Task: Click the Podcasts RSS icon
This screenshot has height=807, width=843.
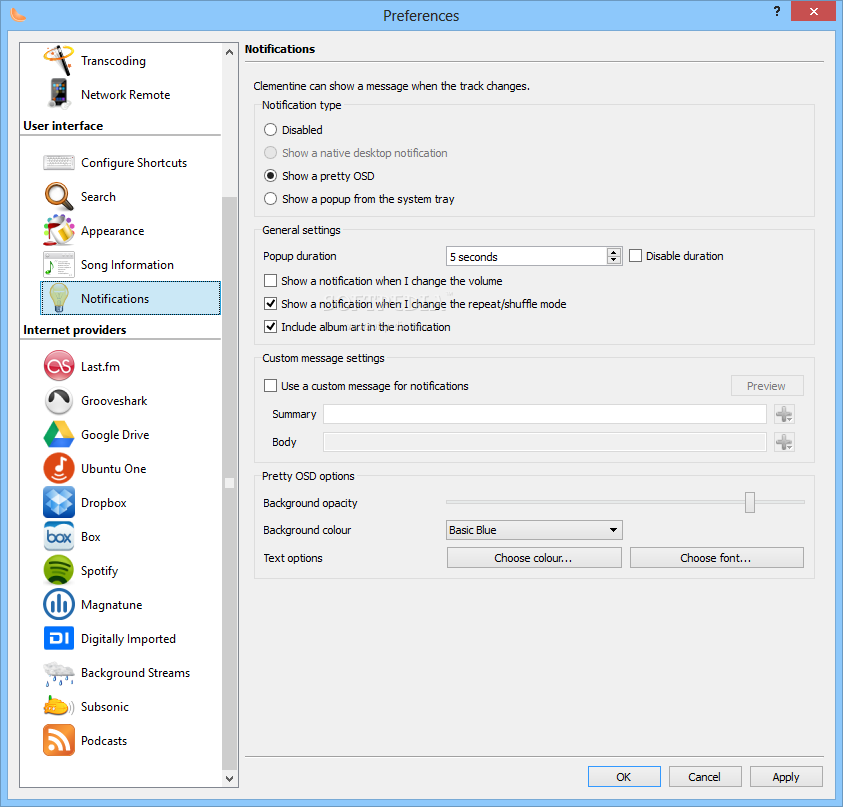Action: (x=59, y=740)
